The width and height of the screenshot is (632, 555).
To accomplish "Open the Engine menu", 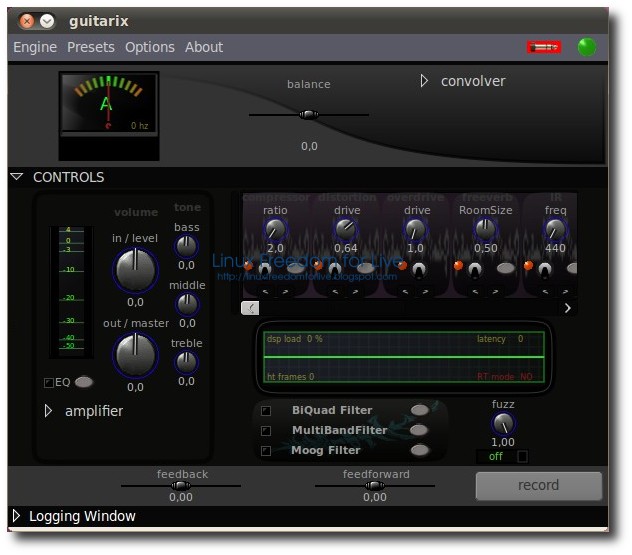I will [35, 47].
